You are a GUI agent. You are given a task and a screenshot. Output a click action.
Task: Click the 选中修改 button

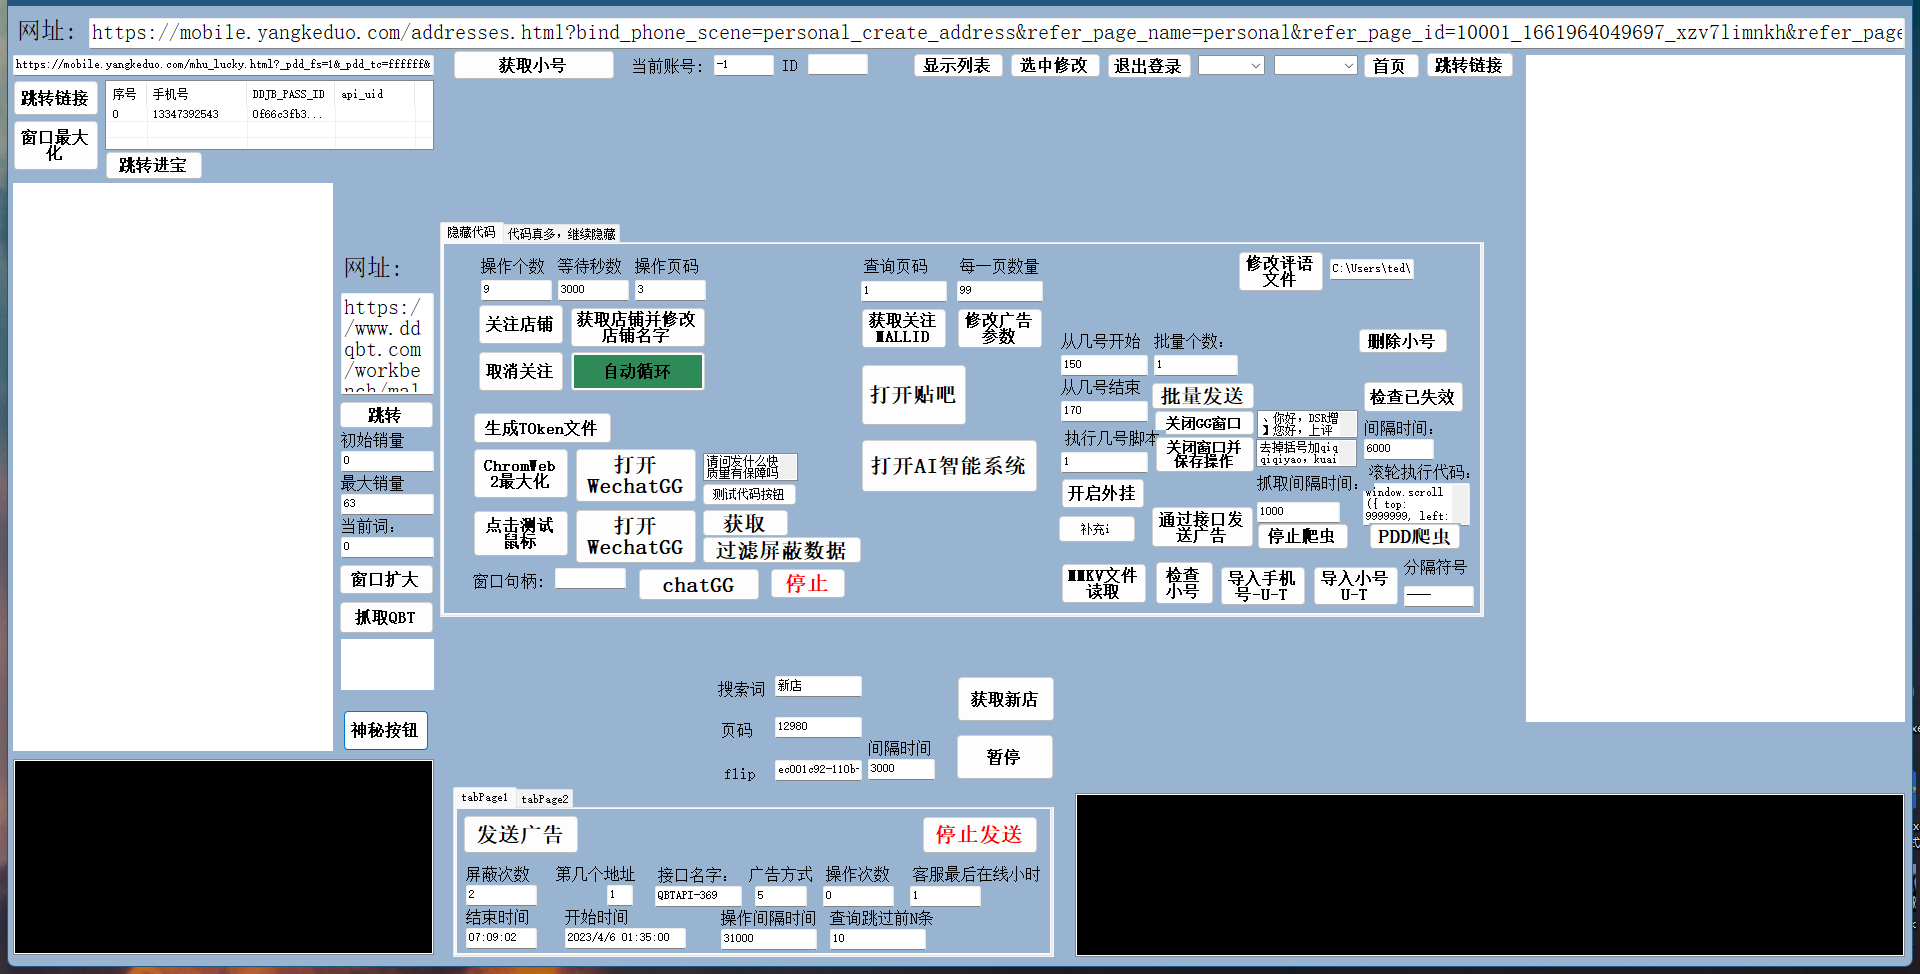coord(1054,65)
